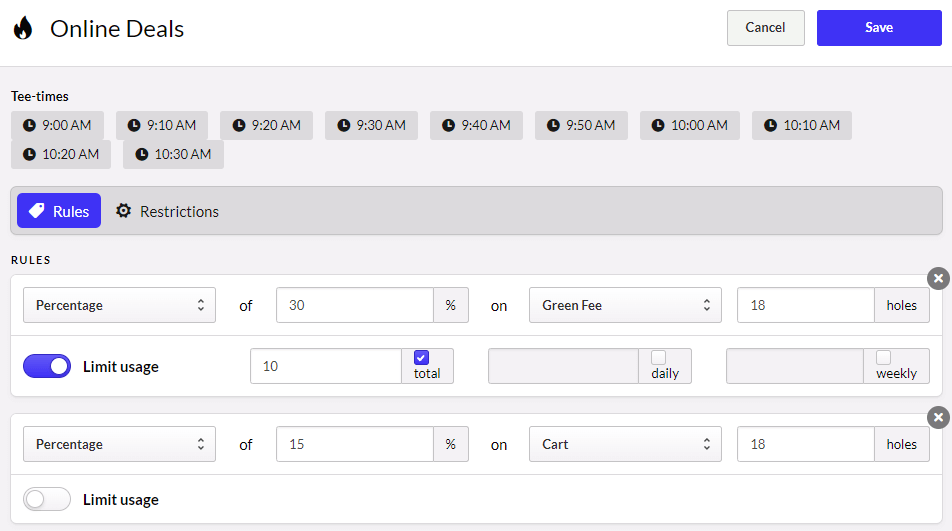Choose the 10:30 AM tee-time chip
Viewport: 952px width, 531px height.
pyautogui.click(x=173, y=154)
